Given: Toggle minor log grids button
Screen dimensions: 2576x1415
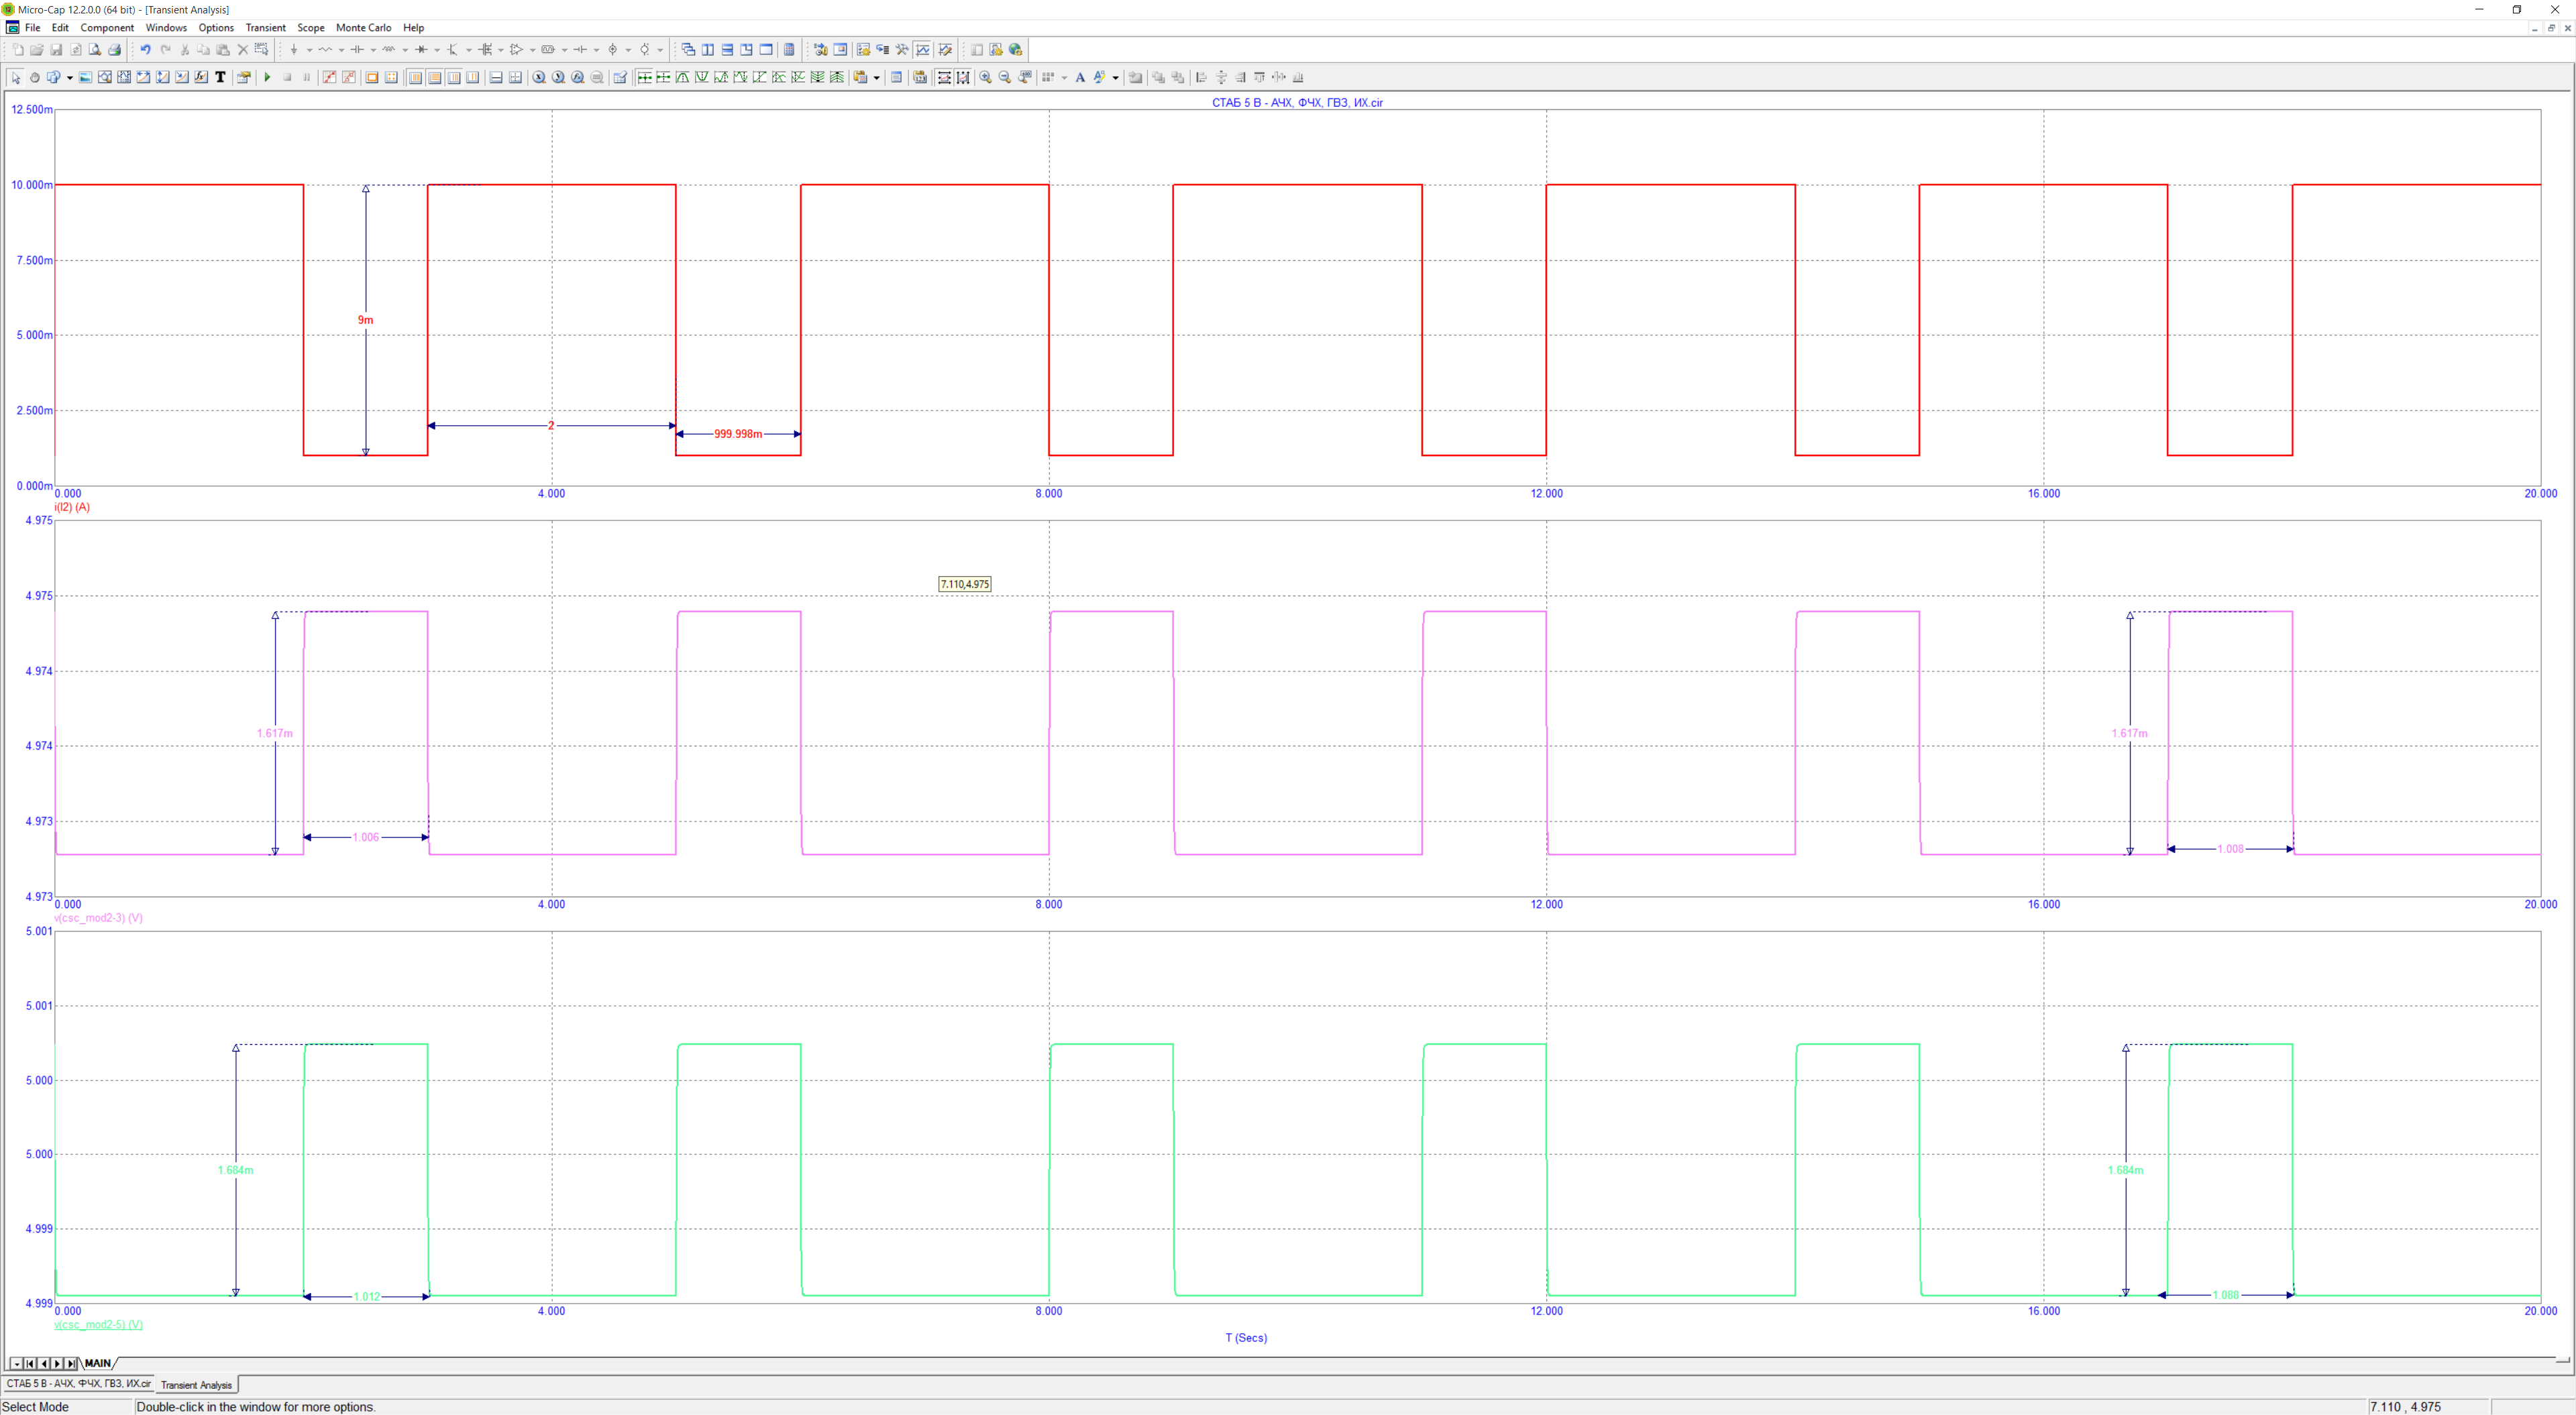Looking at the screenshot, I should (x=454, y=77).
